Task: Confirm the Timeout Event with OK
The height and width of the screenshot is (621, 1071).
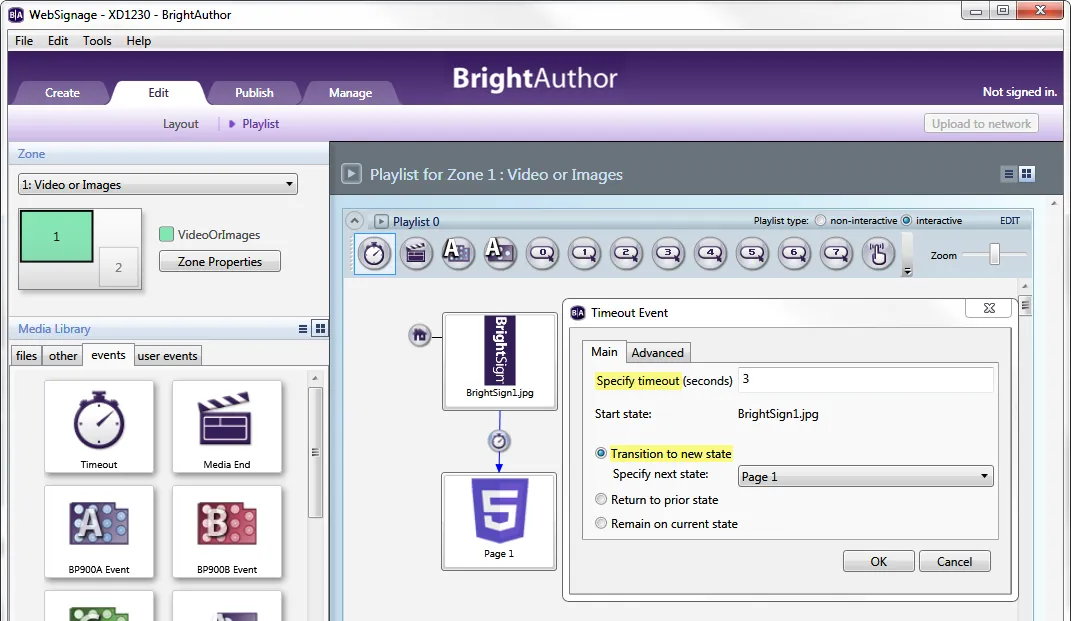Action: (x=878, y=562)
